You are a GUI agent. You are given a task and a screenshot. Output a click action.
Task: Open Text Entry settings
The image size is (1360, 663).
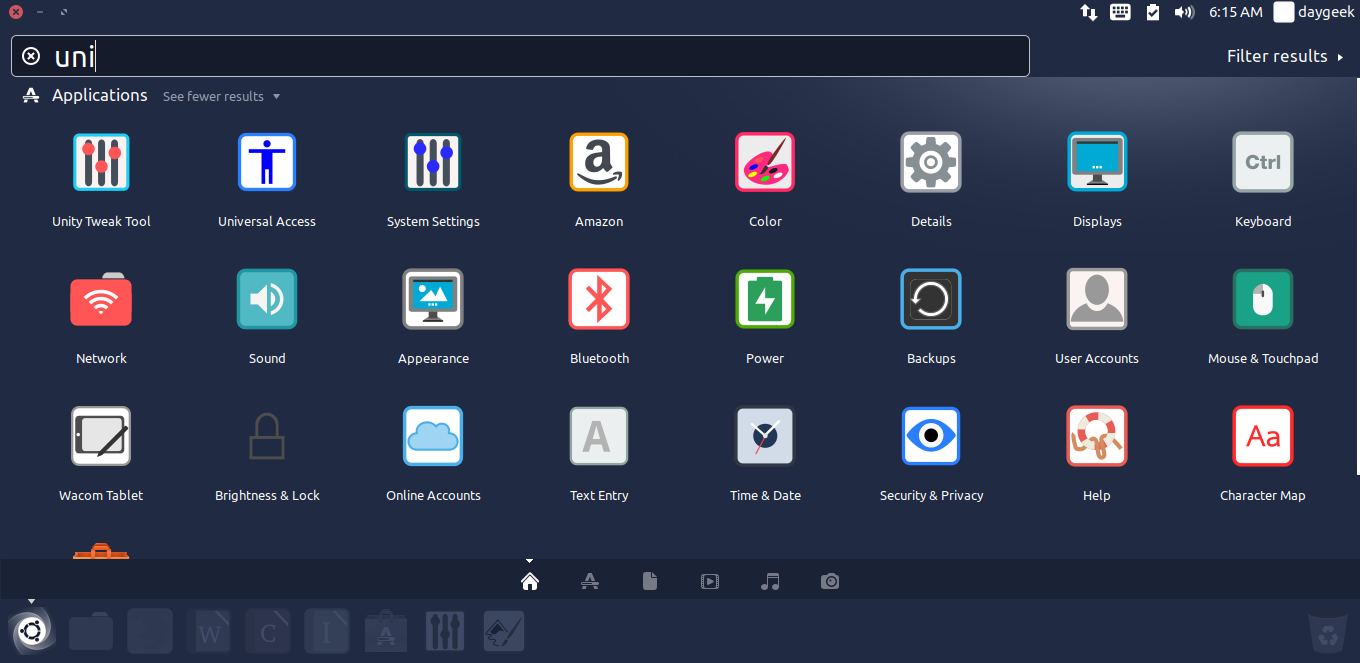tap(599, 436)
